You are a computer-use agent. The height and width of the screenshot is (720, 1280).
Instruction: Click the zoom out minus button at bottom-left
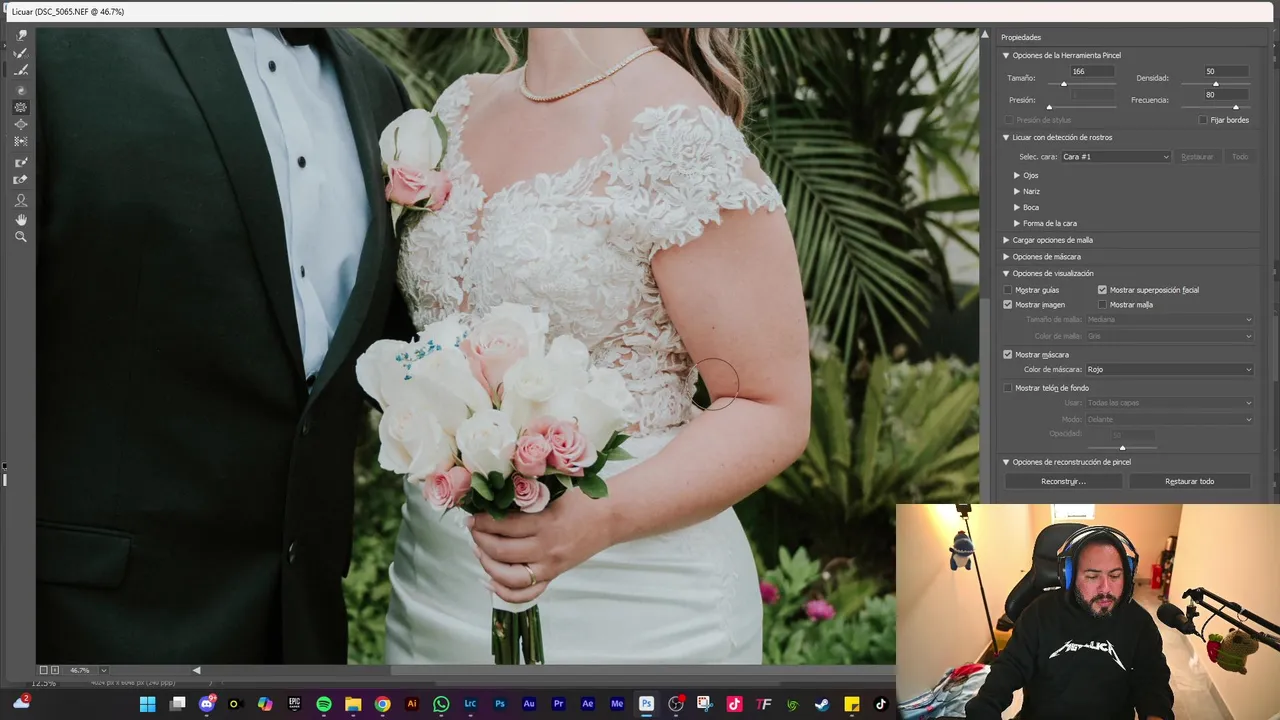point(43,670)
